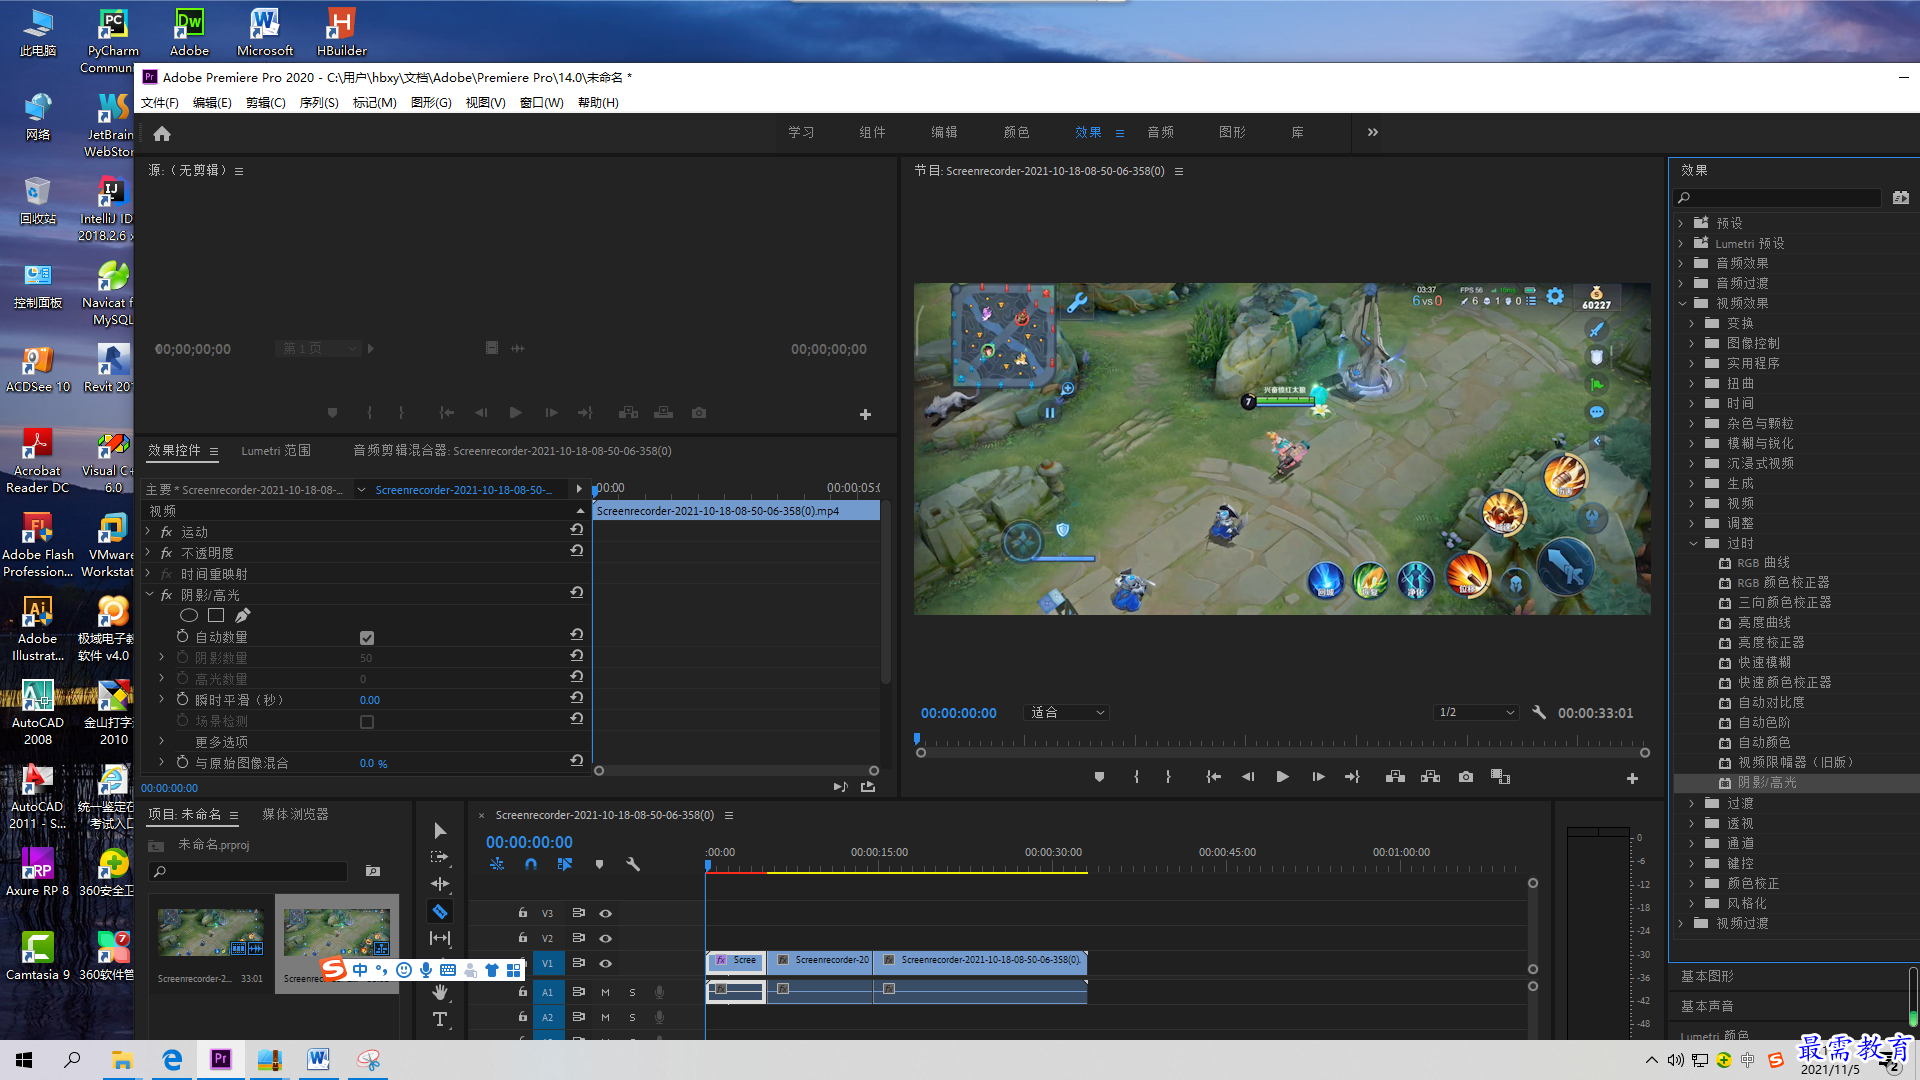
Task: Open 基本图形 panel
Action: tap(1707, 976)
